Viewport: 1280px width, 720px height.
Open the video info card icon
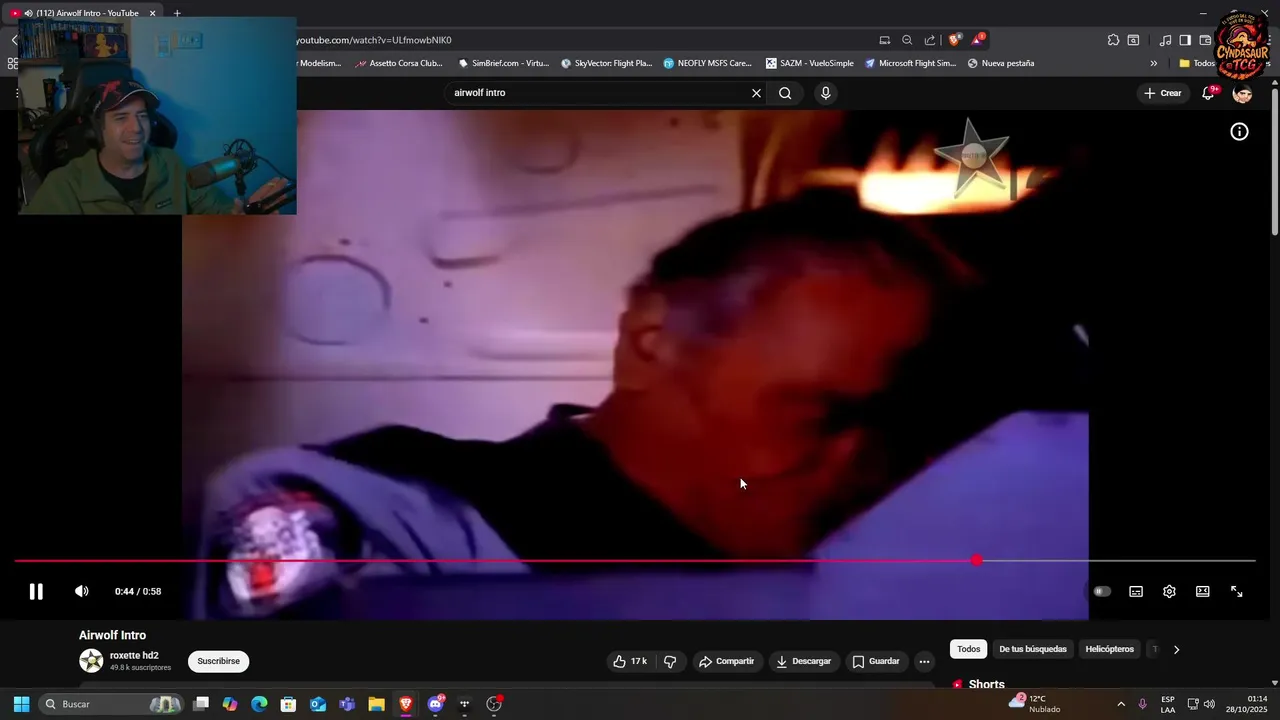(x=1239, y=132)
